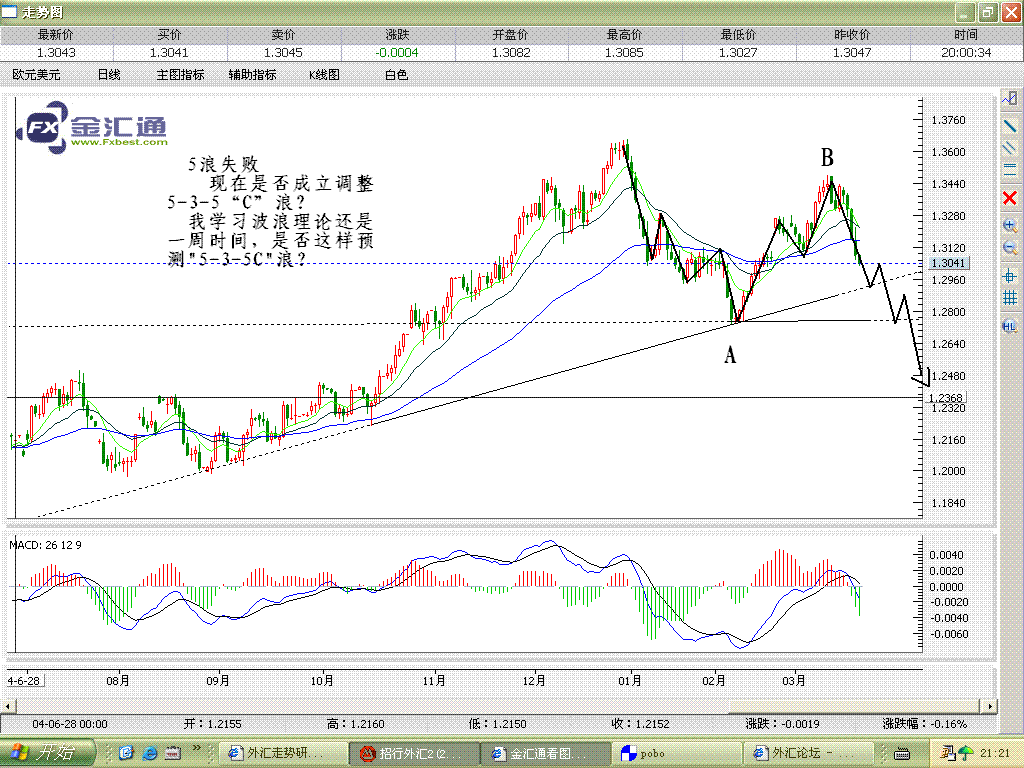This screenshot has height=768, width=1024.
Task: Zoom out of the chart
Action: click(1010, 248)
